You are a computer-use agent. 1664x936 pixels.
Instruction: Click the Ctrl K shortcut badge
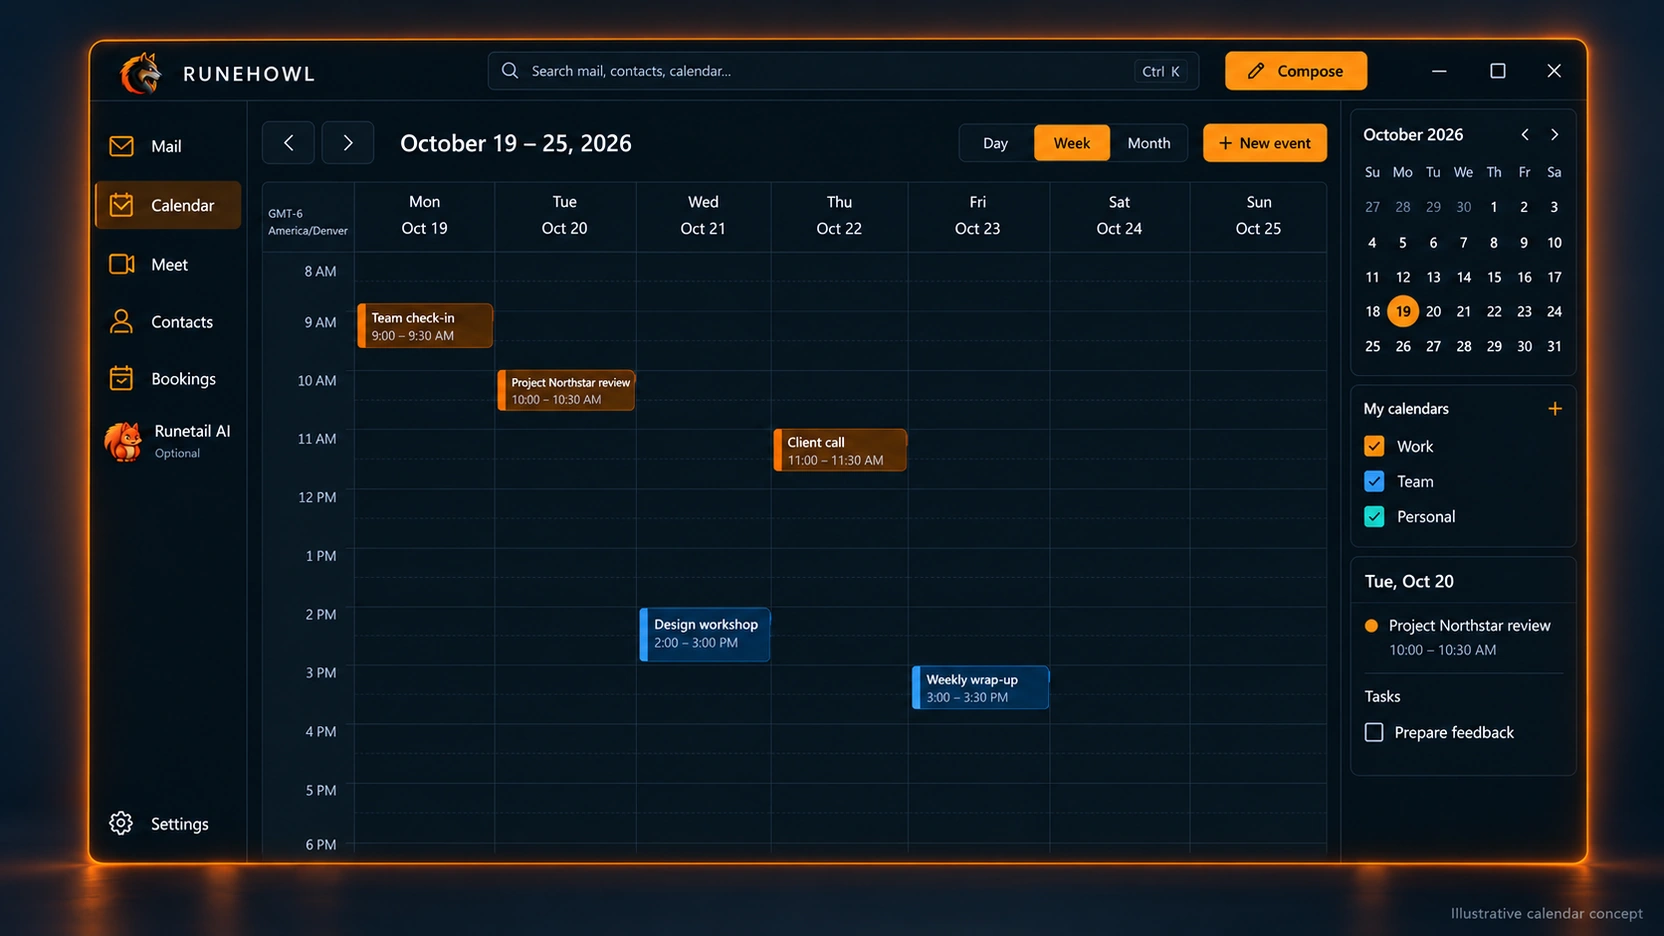coord(1161,71)
